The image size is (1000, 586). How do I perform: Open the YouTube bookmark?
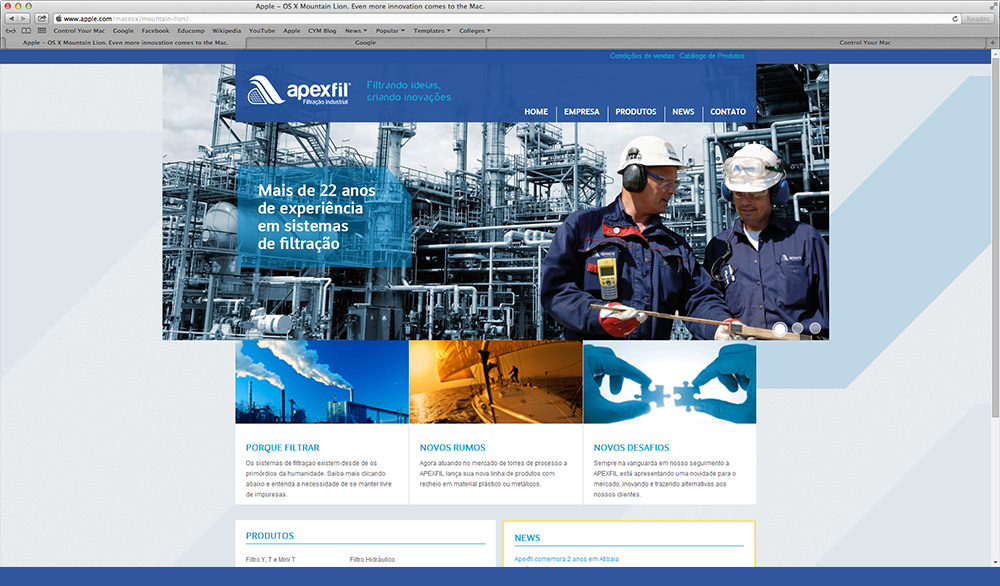261,31
